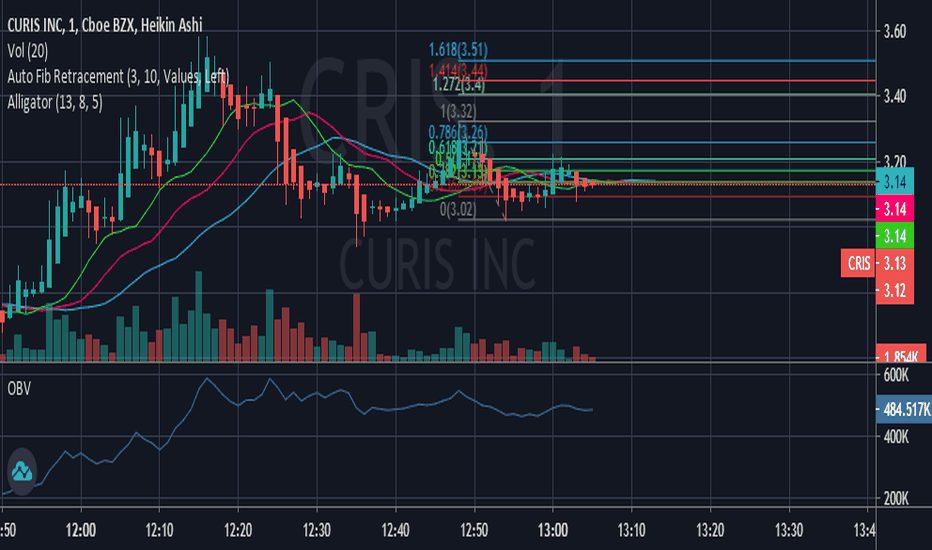Click the 0.786(3.26) Fibonacci level label
The width and height of the screenshot is (932, 550).
point(458,132)
